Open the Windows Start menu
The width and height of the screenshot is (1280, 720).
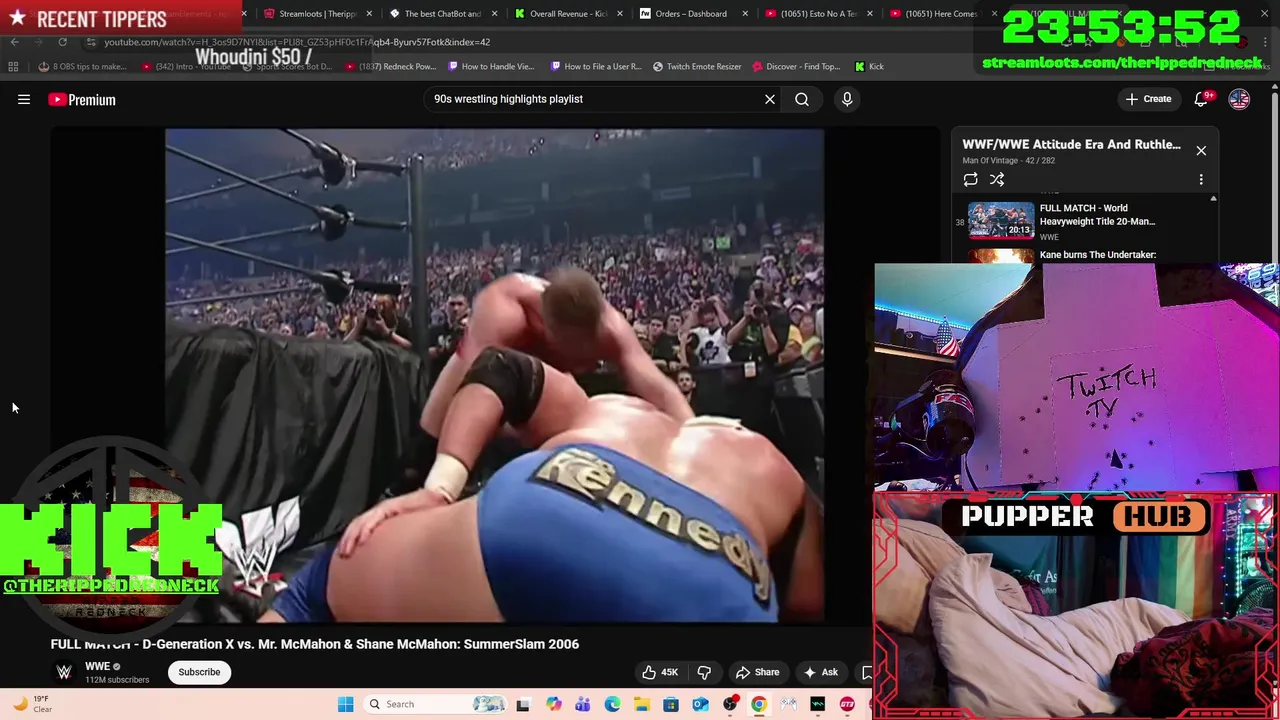345,704
